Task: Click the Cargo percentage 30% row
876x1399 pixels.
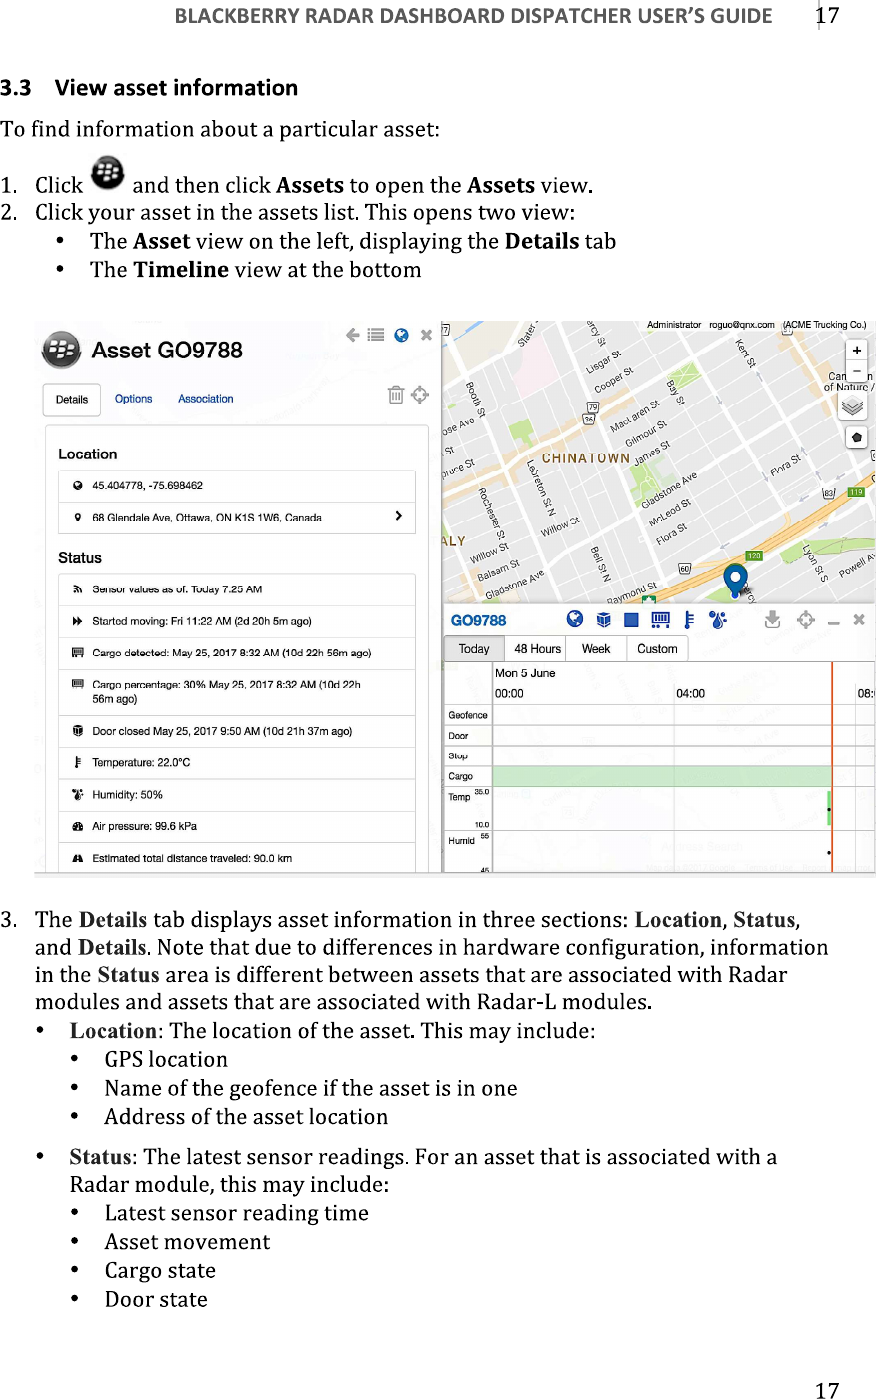Action: pyautogui.click(x=237, y=692)
